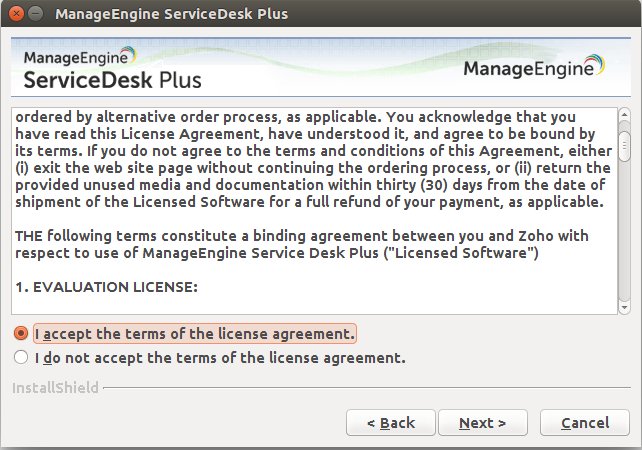Select "I accept the terms" radio button
Screen dimensions: 642x450
(x=21, y=333)
